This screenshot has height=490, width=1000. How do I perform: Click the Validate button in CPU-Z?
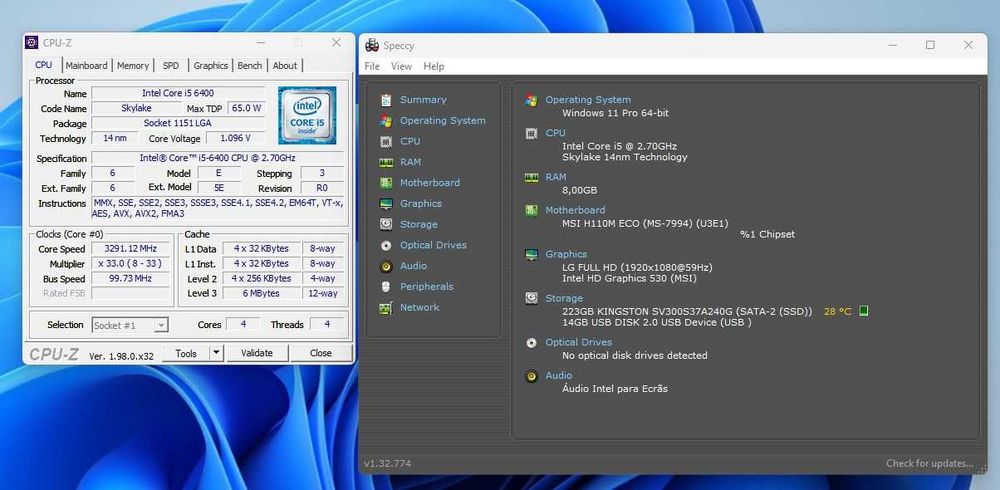coord(257,353)
